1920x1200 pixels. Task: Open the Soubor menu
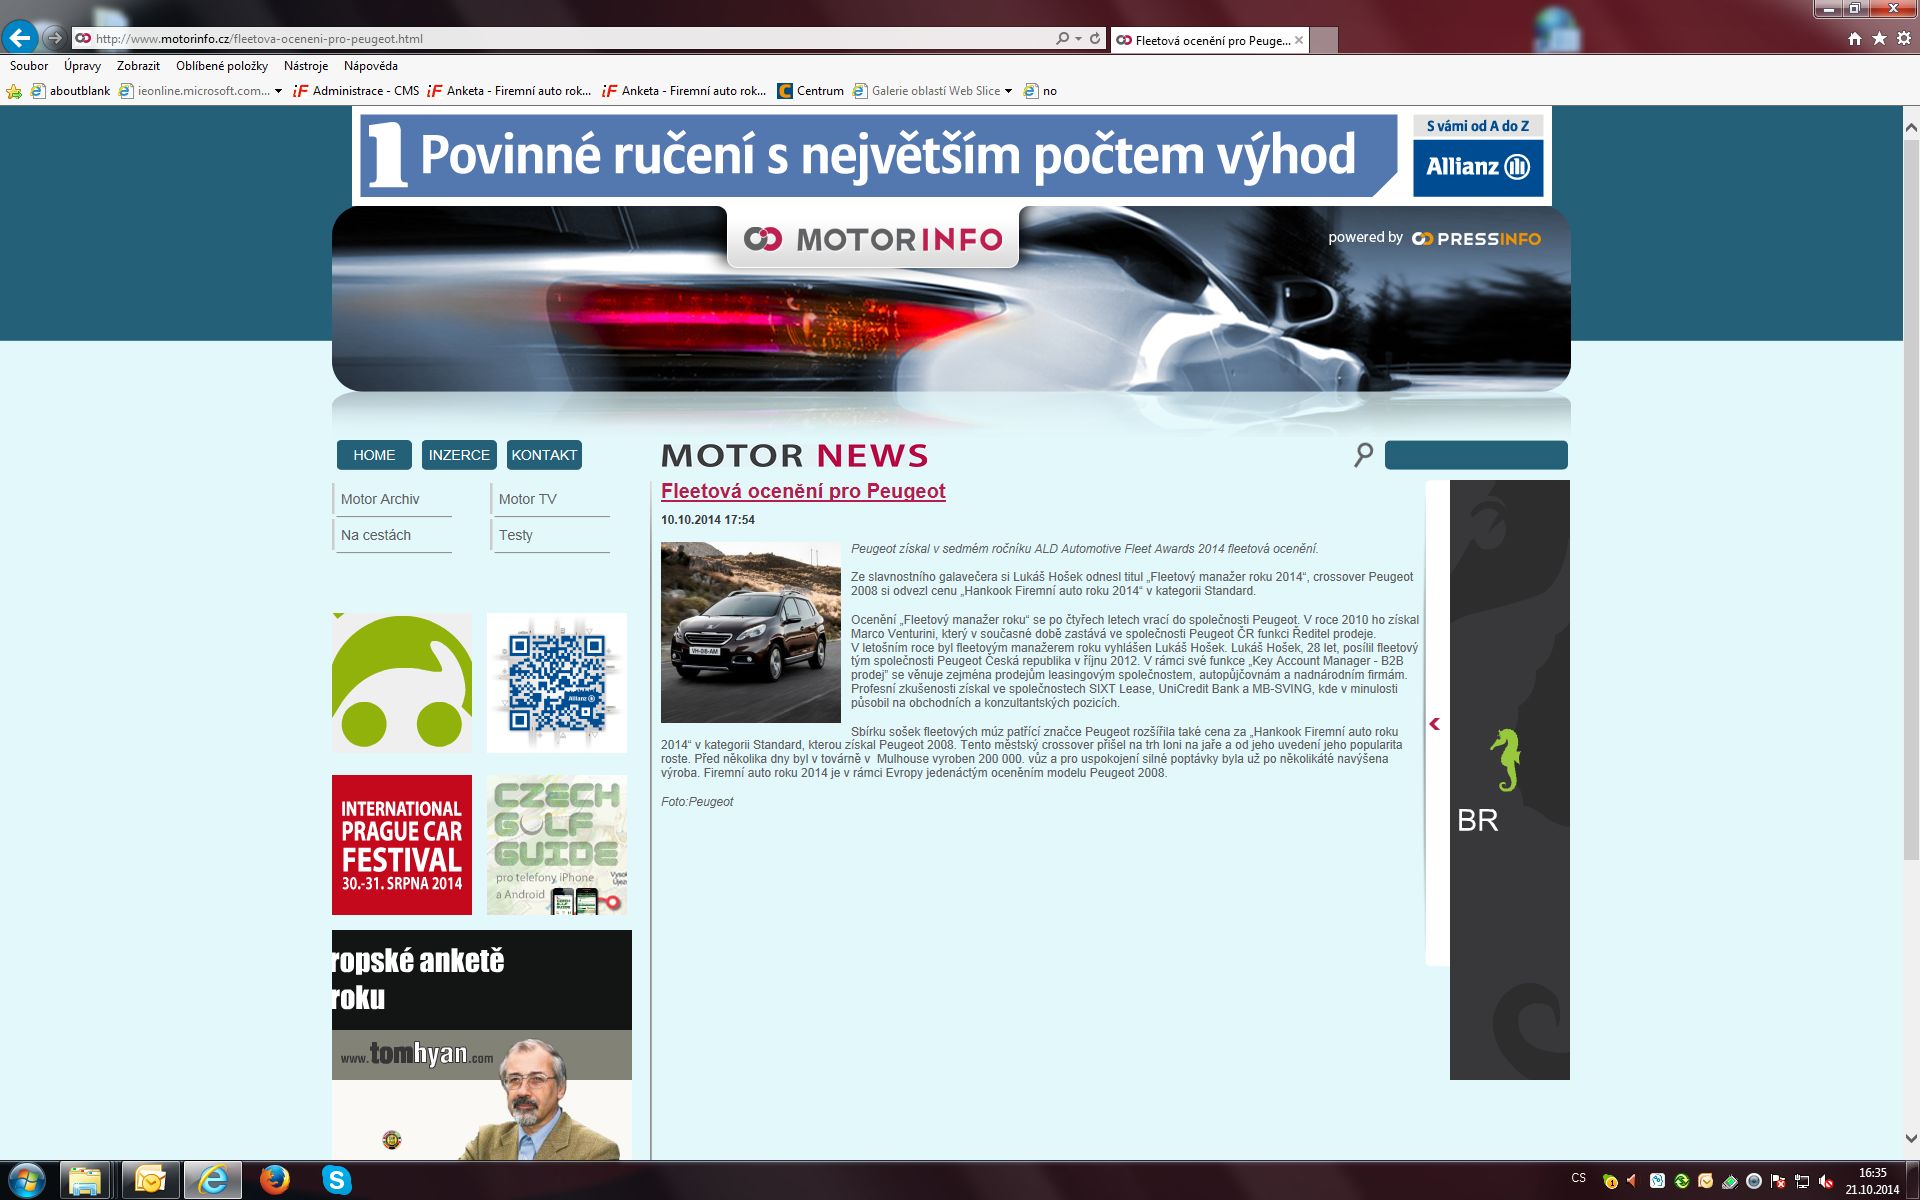pos(29,66)
